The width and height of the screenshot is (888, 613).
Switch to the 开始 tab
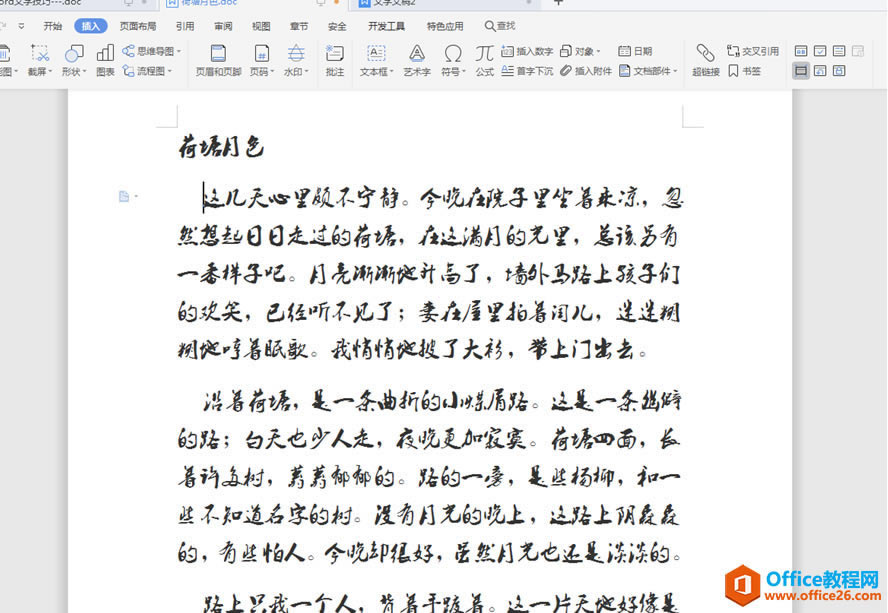click(x=53, y=26)
